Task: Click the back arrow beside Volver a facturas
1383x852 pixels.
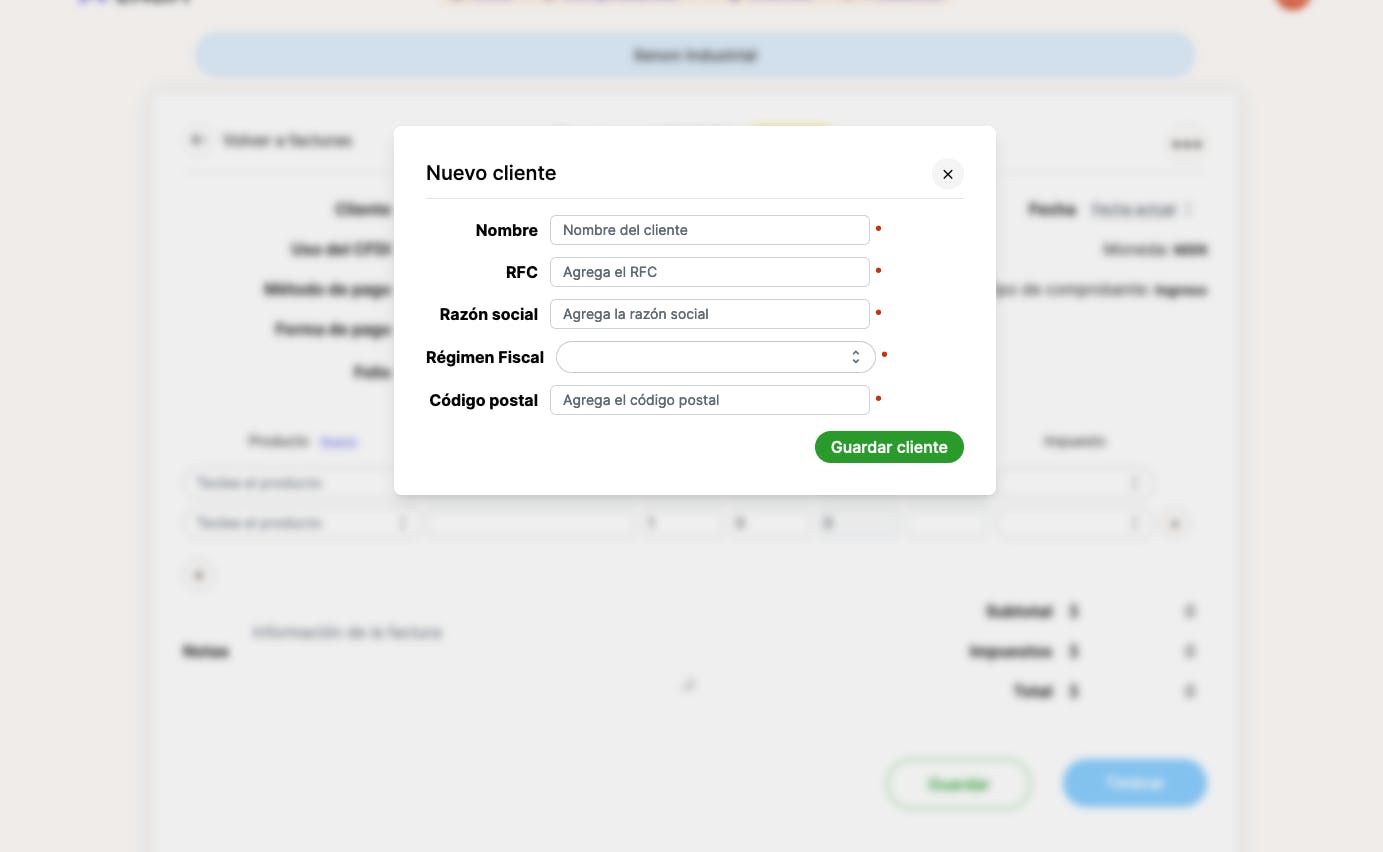Action: click(x=198, y=140)
